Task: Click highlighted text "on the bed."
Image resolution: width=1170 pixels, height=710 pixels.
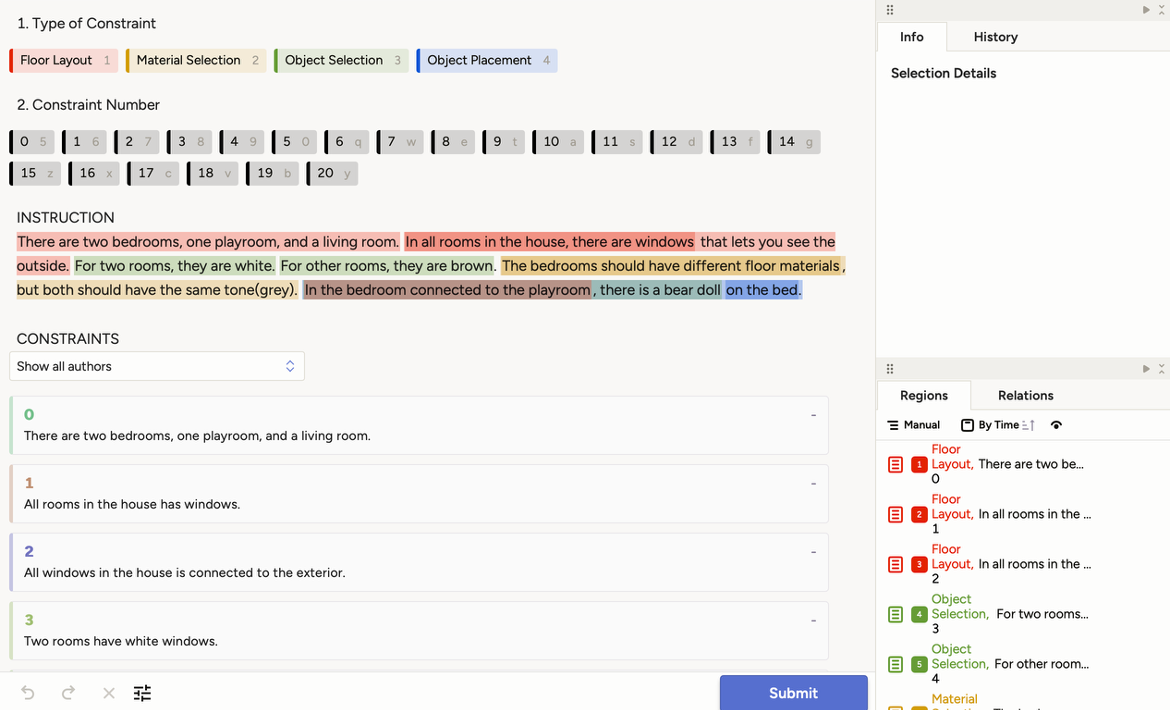Action: click(763, 290)
